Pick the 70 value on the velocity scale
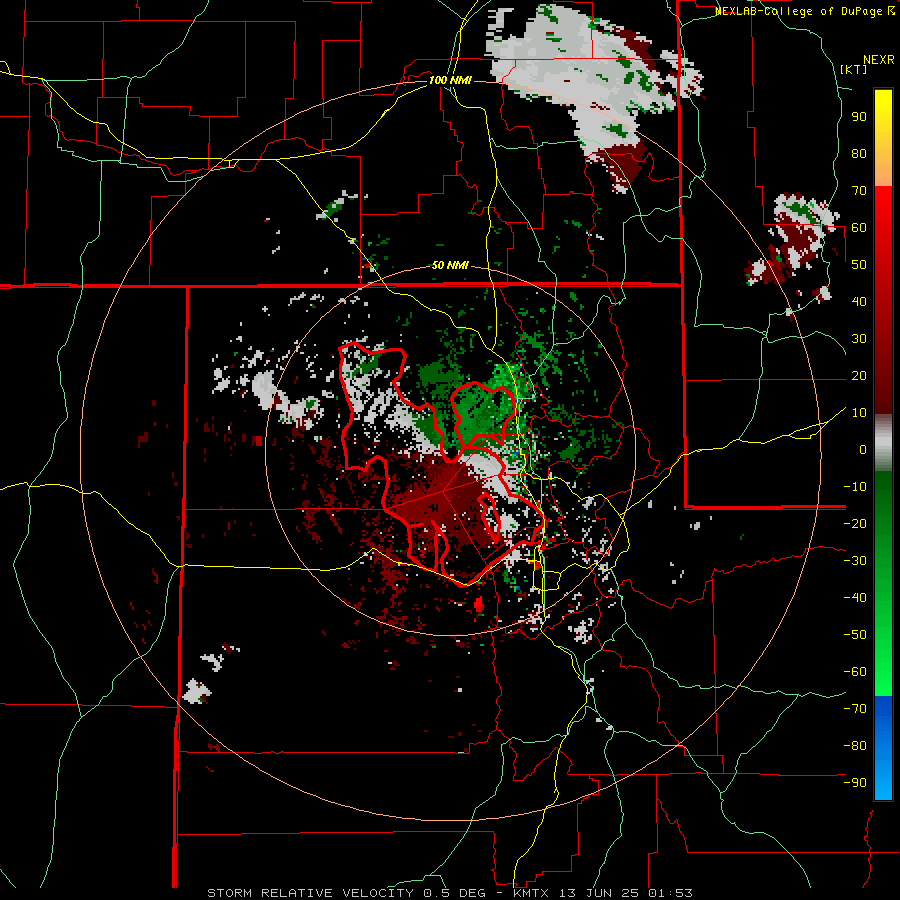Viewport: 900px width, 900px height. click(859, 191)
